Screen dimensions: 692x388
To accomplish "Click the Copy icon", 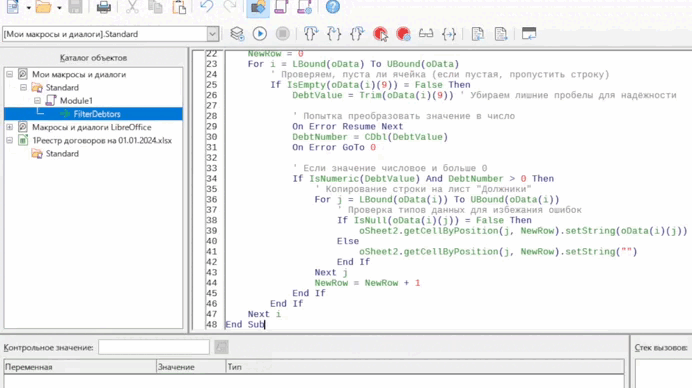I will pyautogui.click(x=155, y=7).
